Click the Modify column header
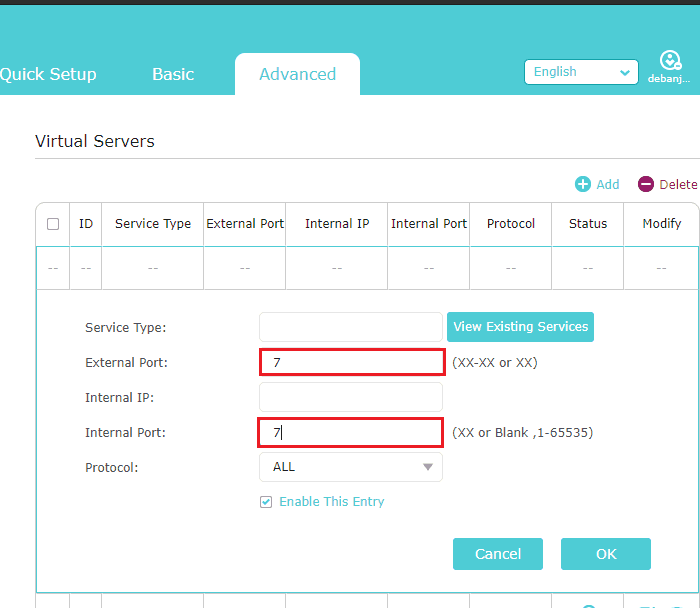This screenshot has height=608, width=700. tap(662, 224)
